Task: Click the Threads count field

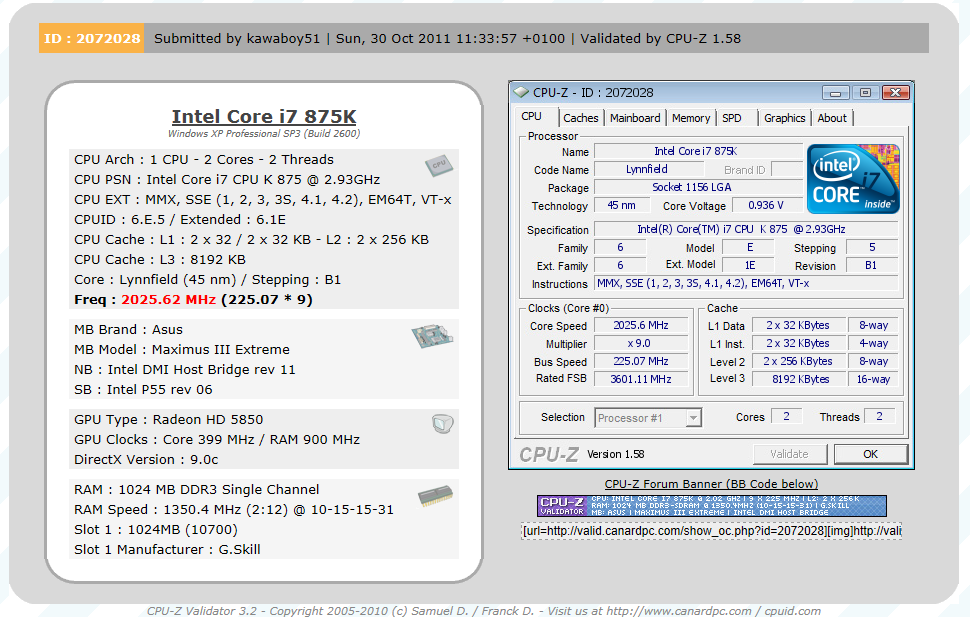Action: click(879, 416)
